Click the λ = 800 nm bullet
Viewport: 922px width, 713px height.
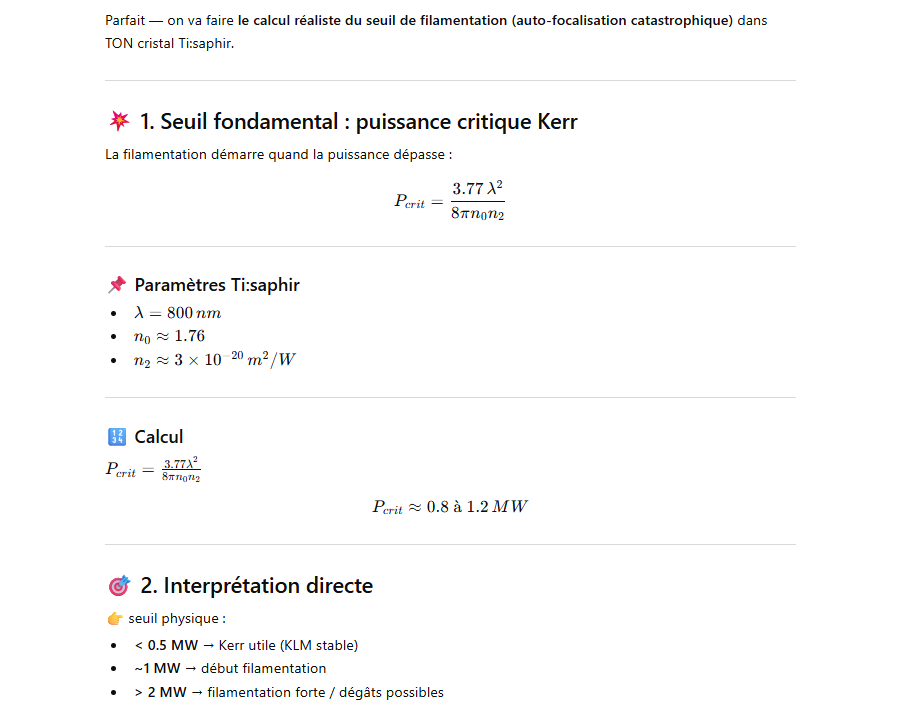[178, 313]
